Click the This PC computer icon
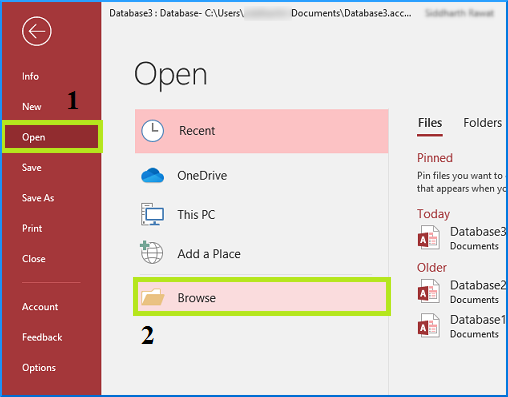Viewport: 508px width, 397px height. (152, 214)
